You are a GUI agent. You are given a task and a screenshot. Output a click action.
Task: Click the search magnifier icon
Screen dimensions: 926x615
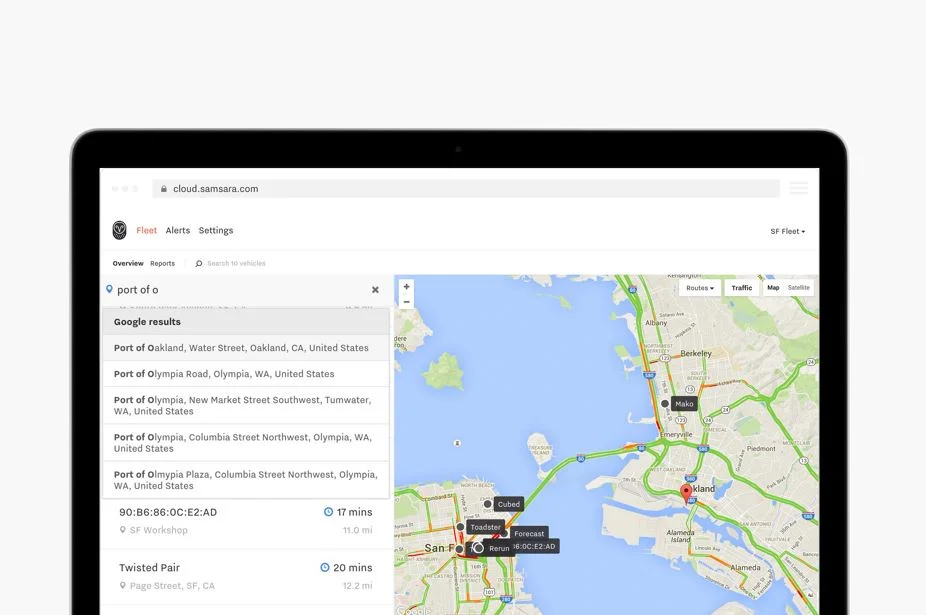point(199,263)
